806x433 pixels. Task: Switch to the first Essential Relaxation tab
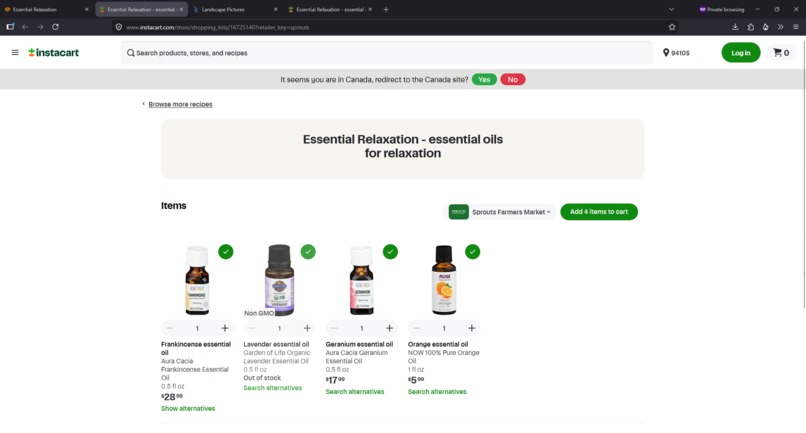click(x=46, y=9)
